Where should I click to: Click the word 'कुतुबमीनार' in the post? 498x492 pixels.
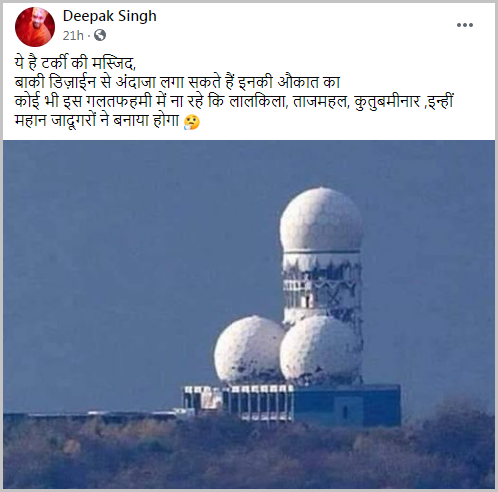tap(387, 102)
